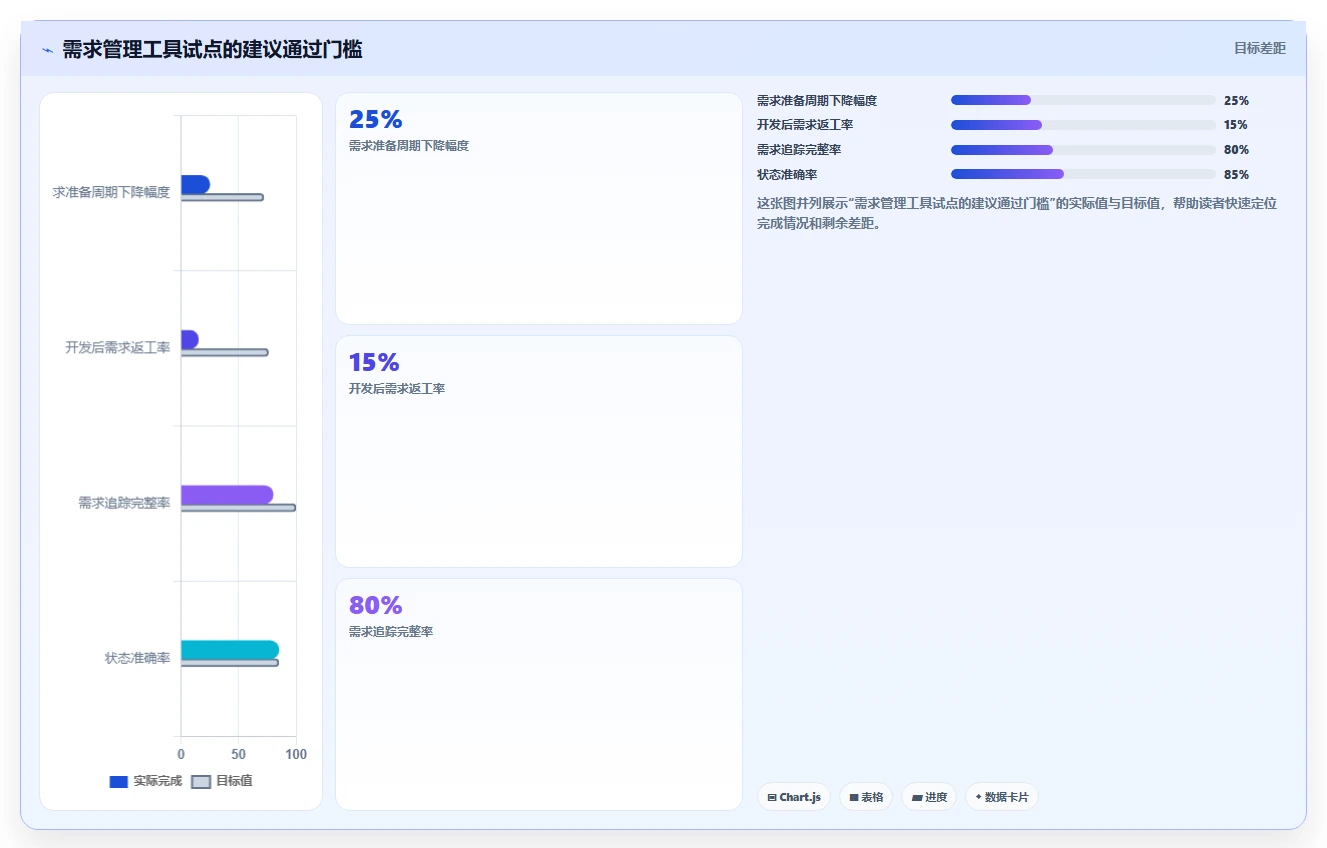Click the gray 目标值 legend swatch
This screenshot has width=1327, height=848.
point(200,781)
